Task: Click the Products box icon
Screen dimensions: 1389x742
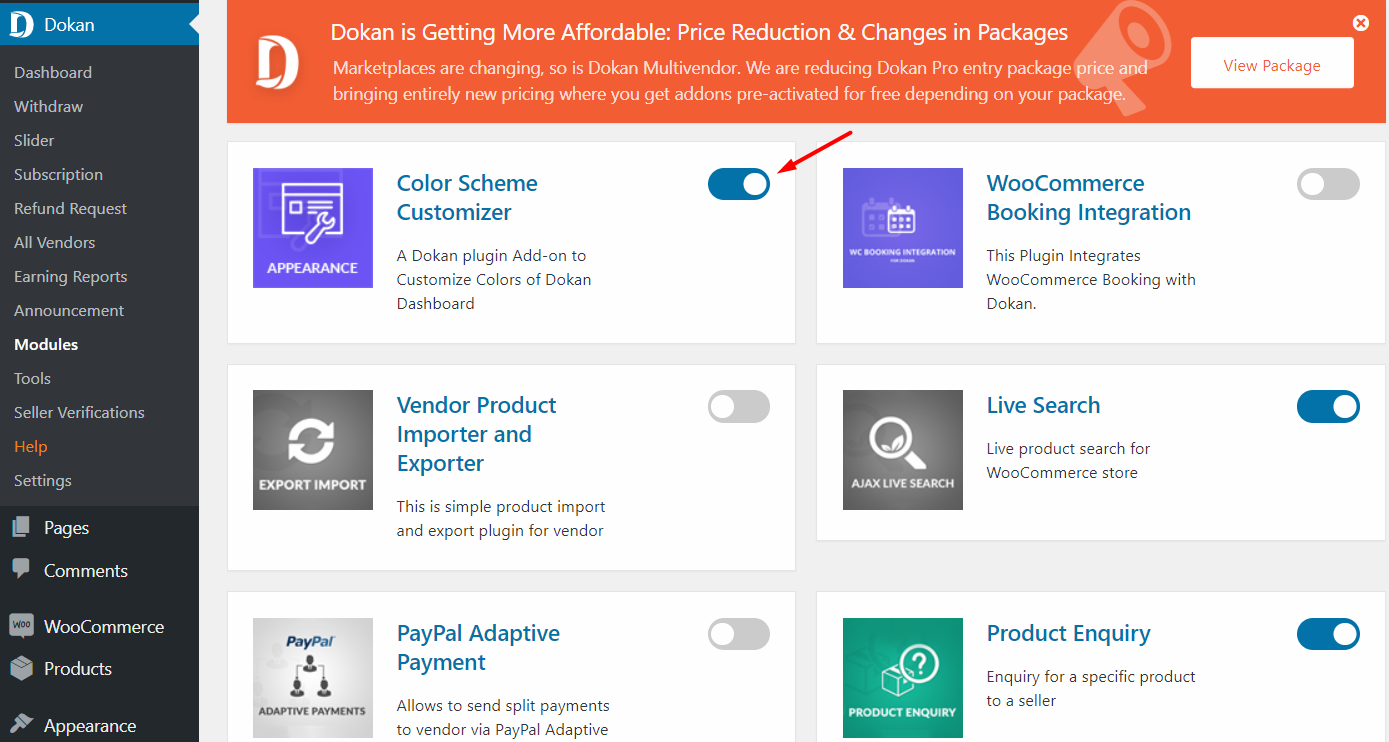Action: 21,668
